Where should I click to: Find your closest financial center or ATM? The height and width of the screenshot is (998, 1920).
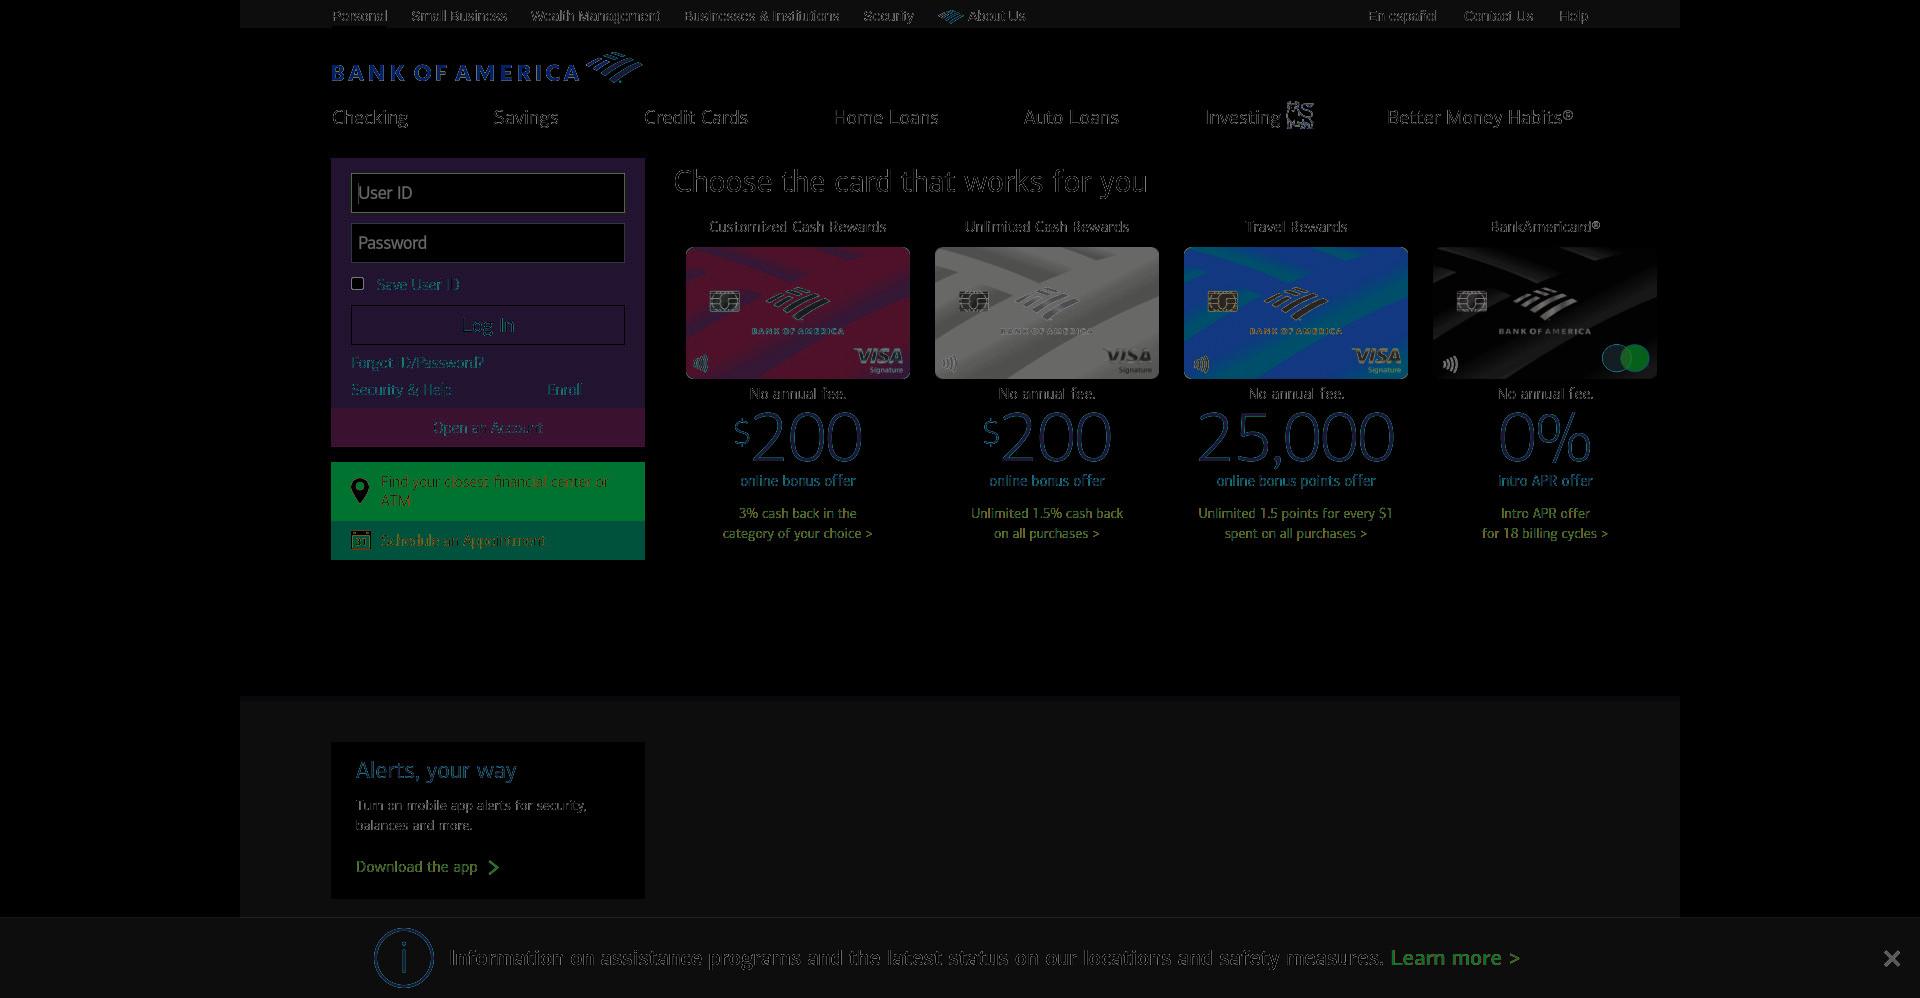(x=488, y=491)
